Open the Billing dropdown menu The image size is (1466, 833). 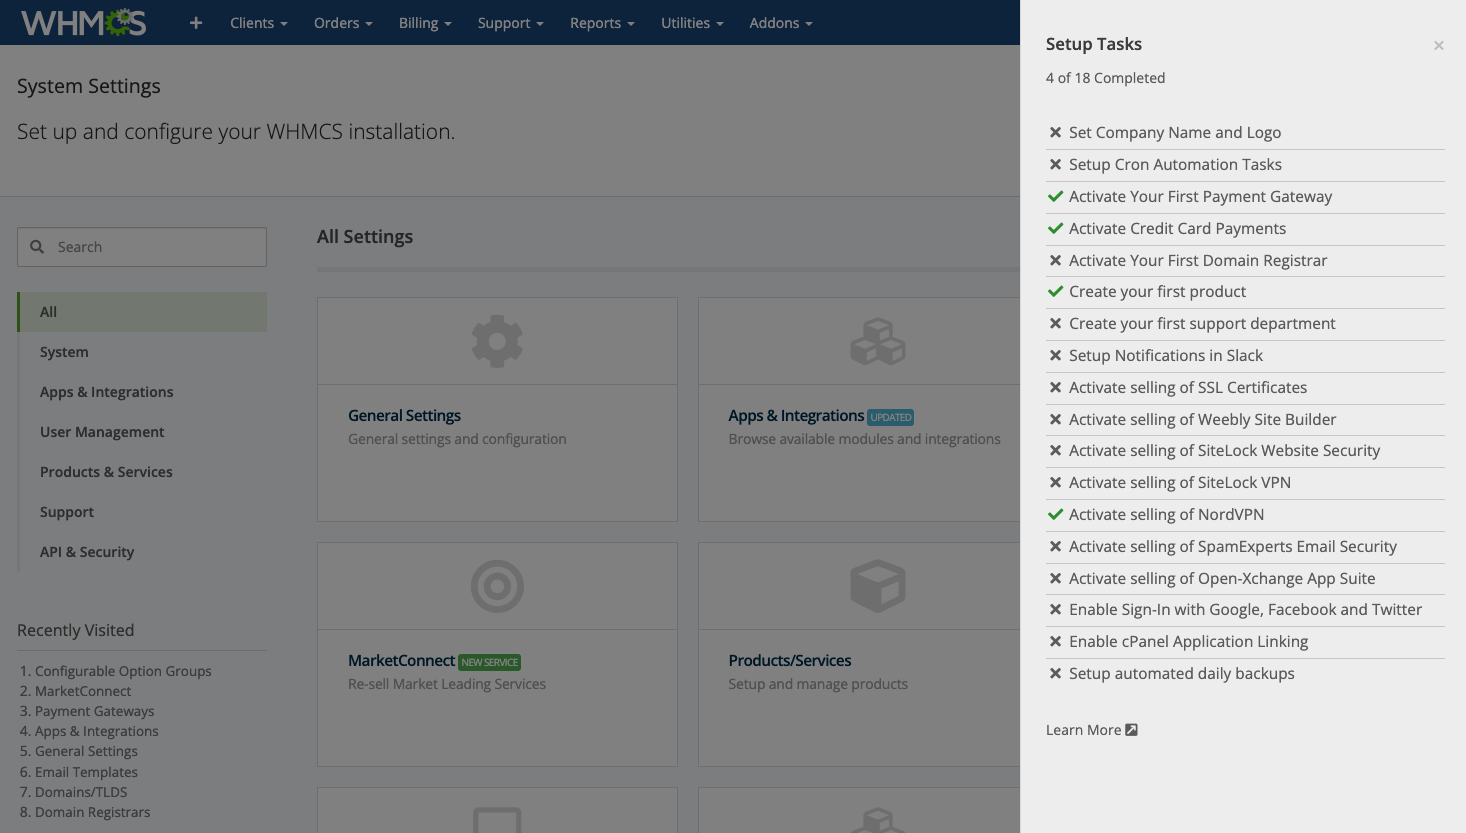coord(424,22)
